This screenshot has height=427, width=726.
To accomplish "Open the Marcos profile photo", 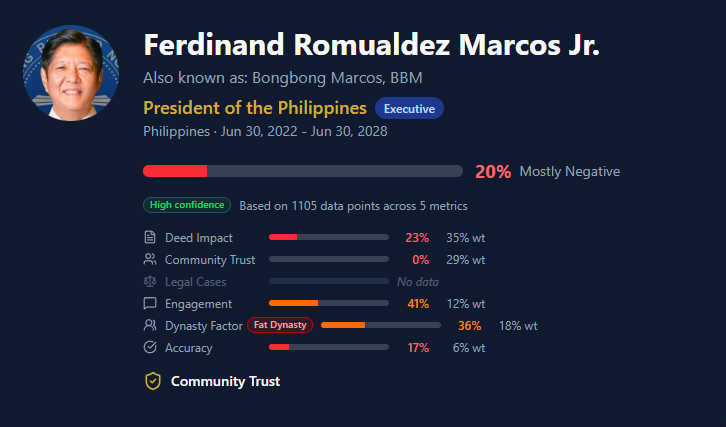I will (x=69, y=75).
